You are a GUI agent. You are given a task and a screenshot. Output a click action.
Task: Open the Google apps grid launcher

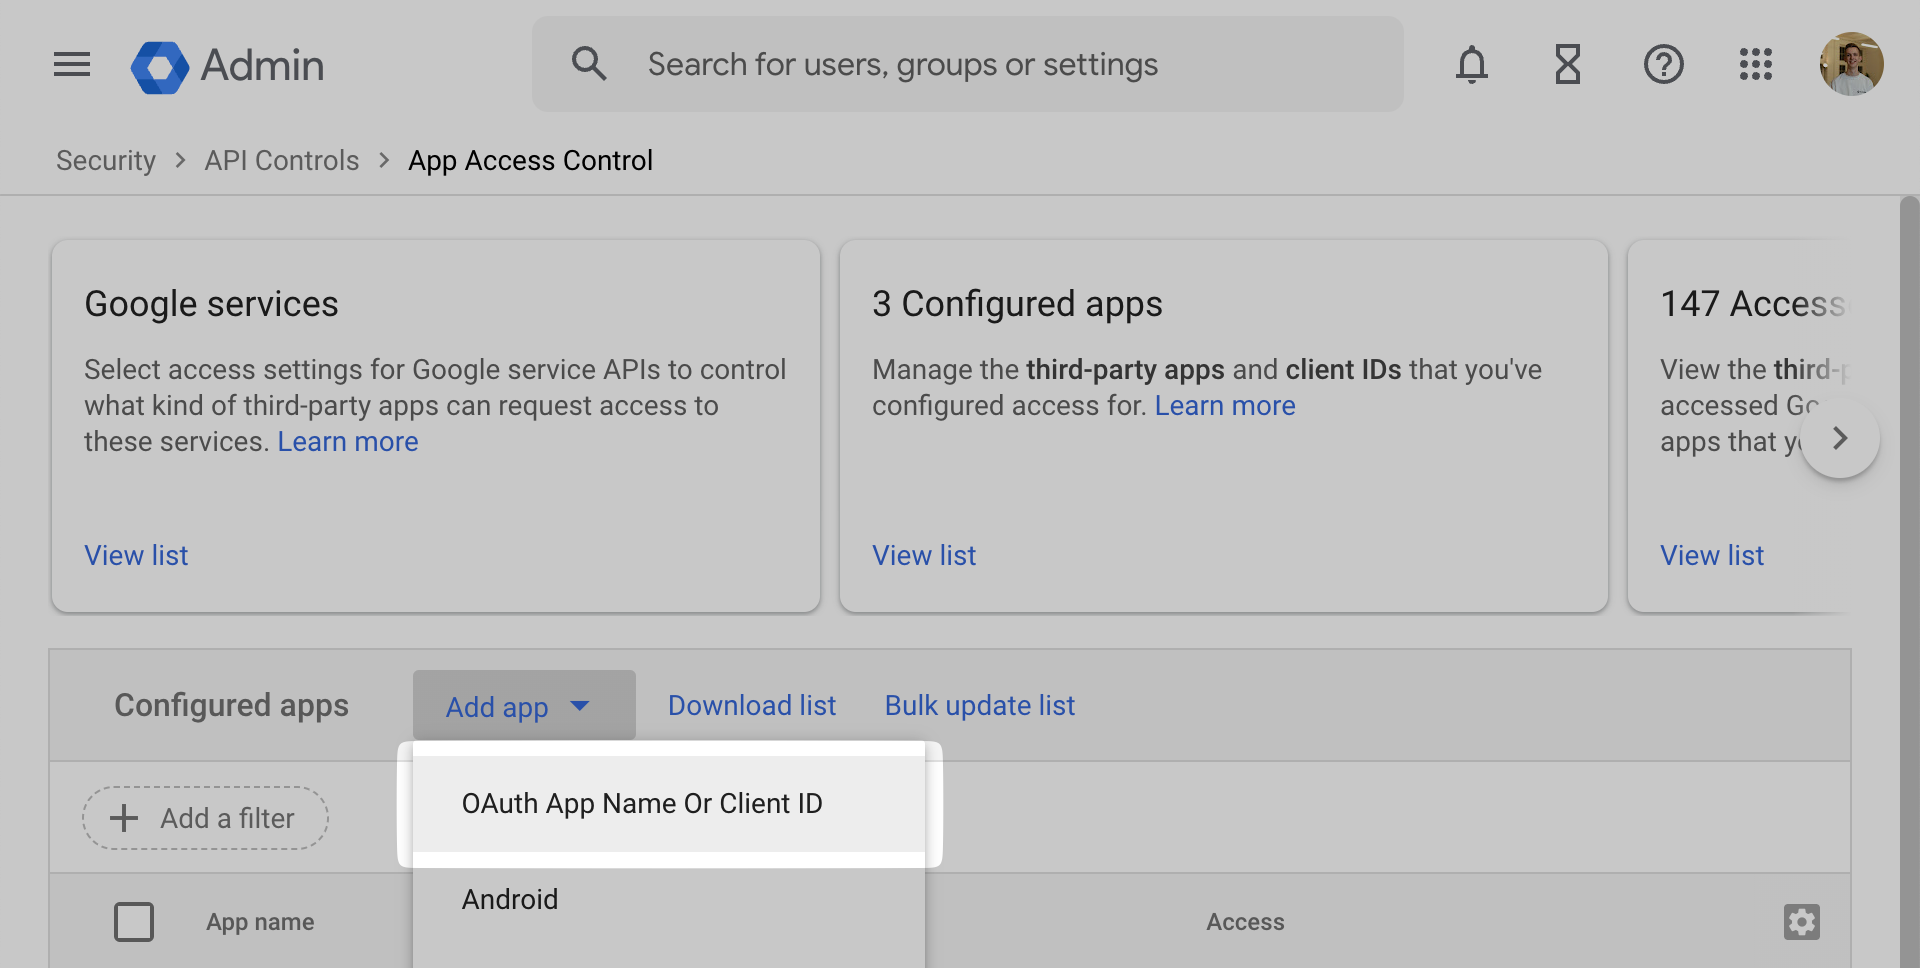tap(1755, 65)
